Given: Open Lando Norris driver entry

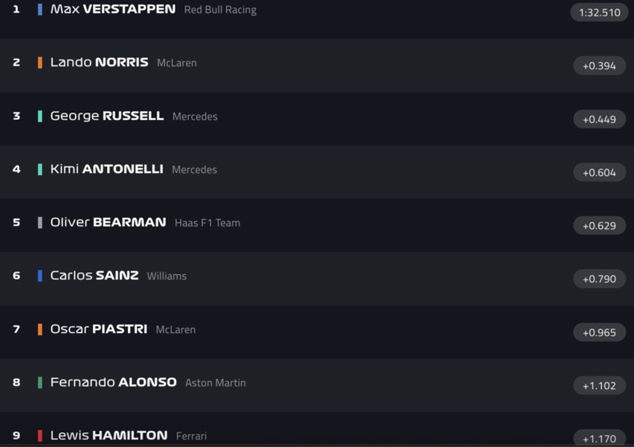Looking at the screenshot, I should tap(99, 62).
